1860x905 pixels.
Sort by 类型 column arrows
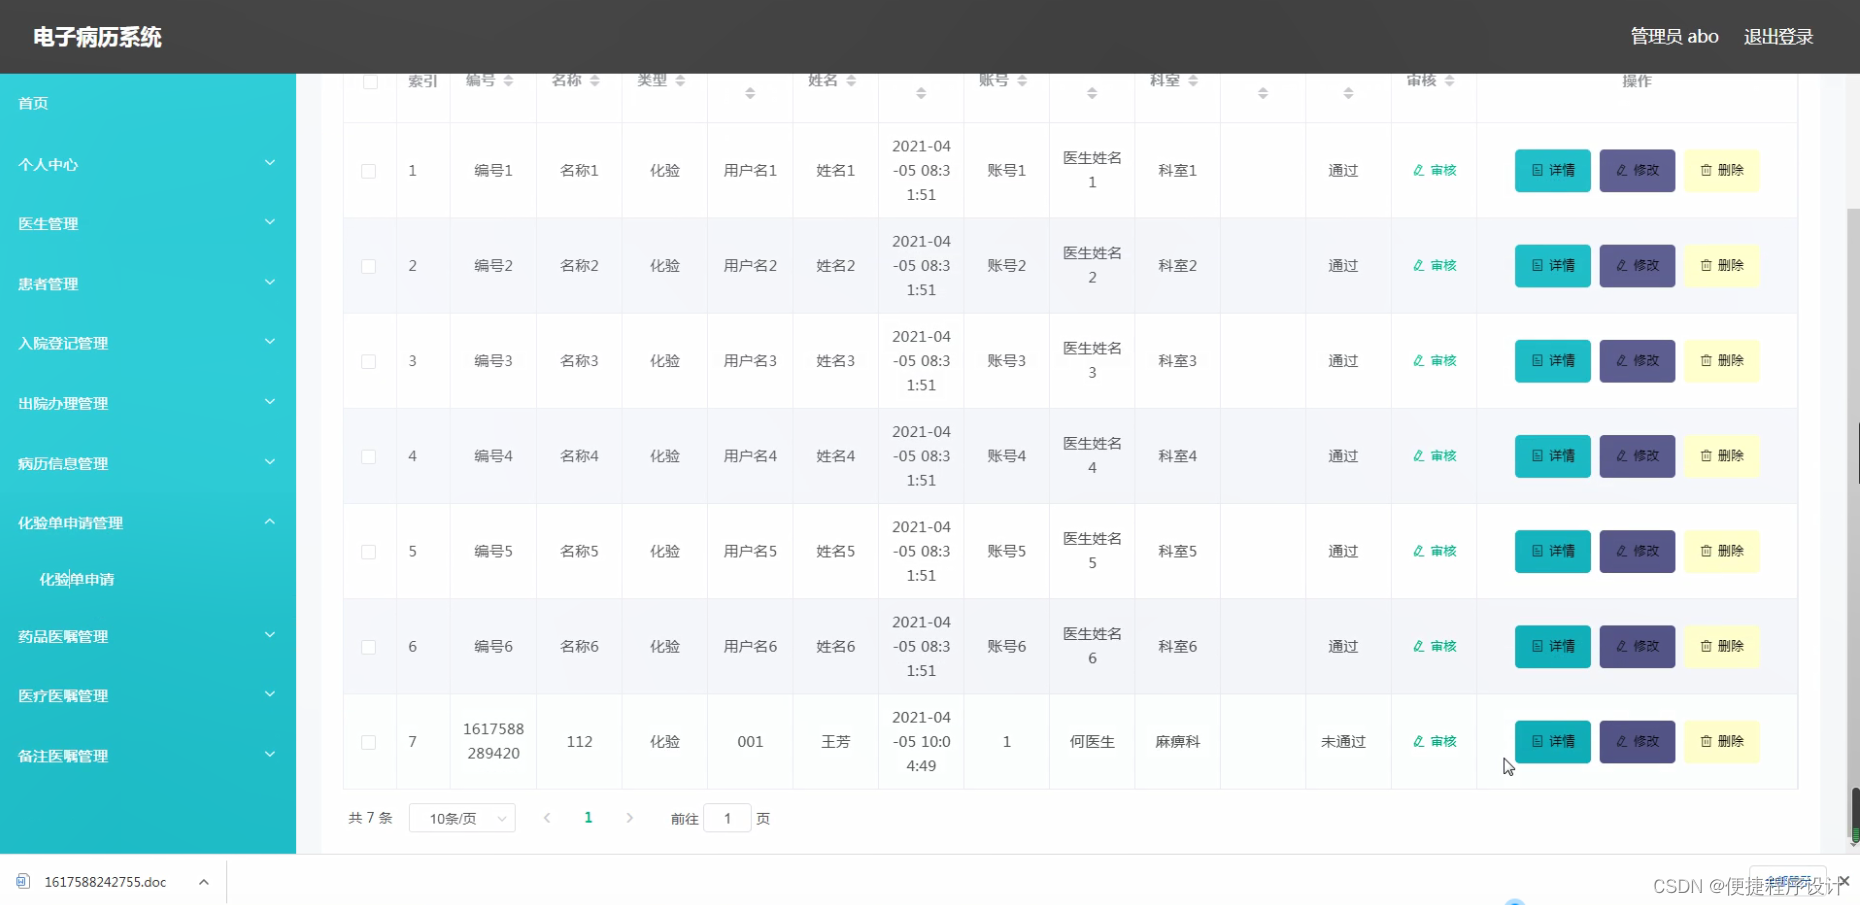680,81
